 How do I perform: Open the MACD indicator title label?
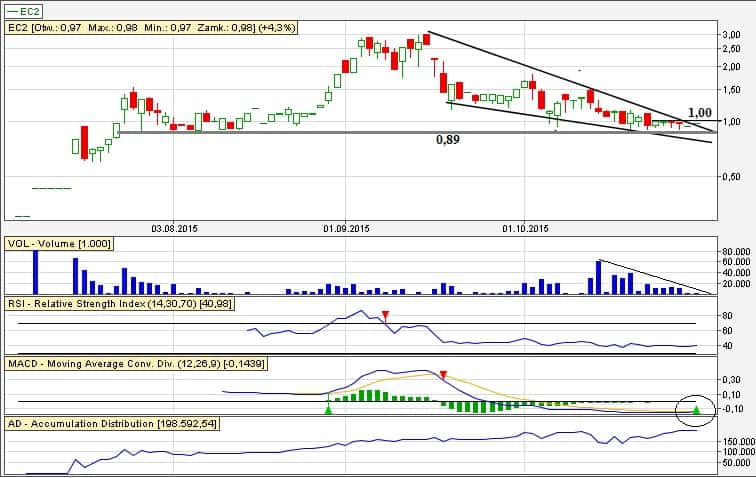(135, 362)
